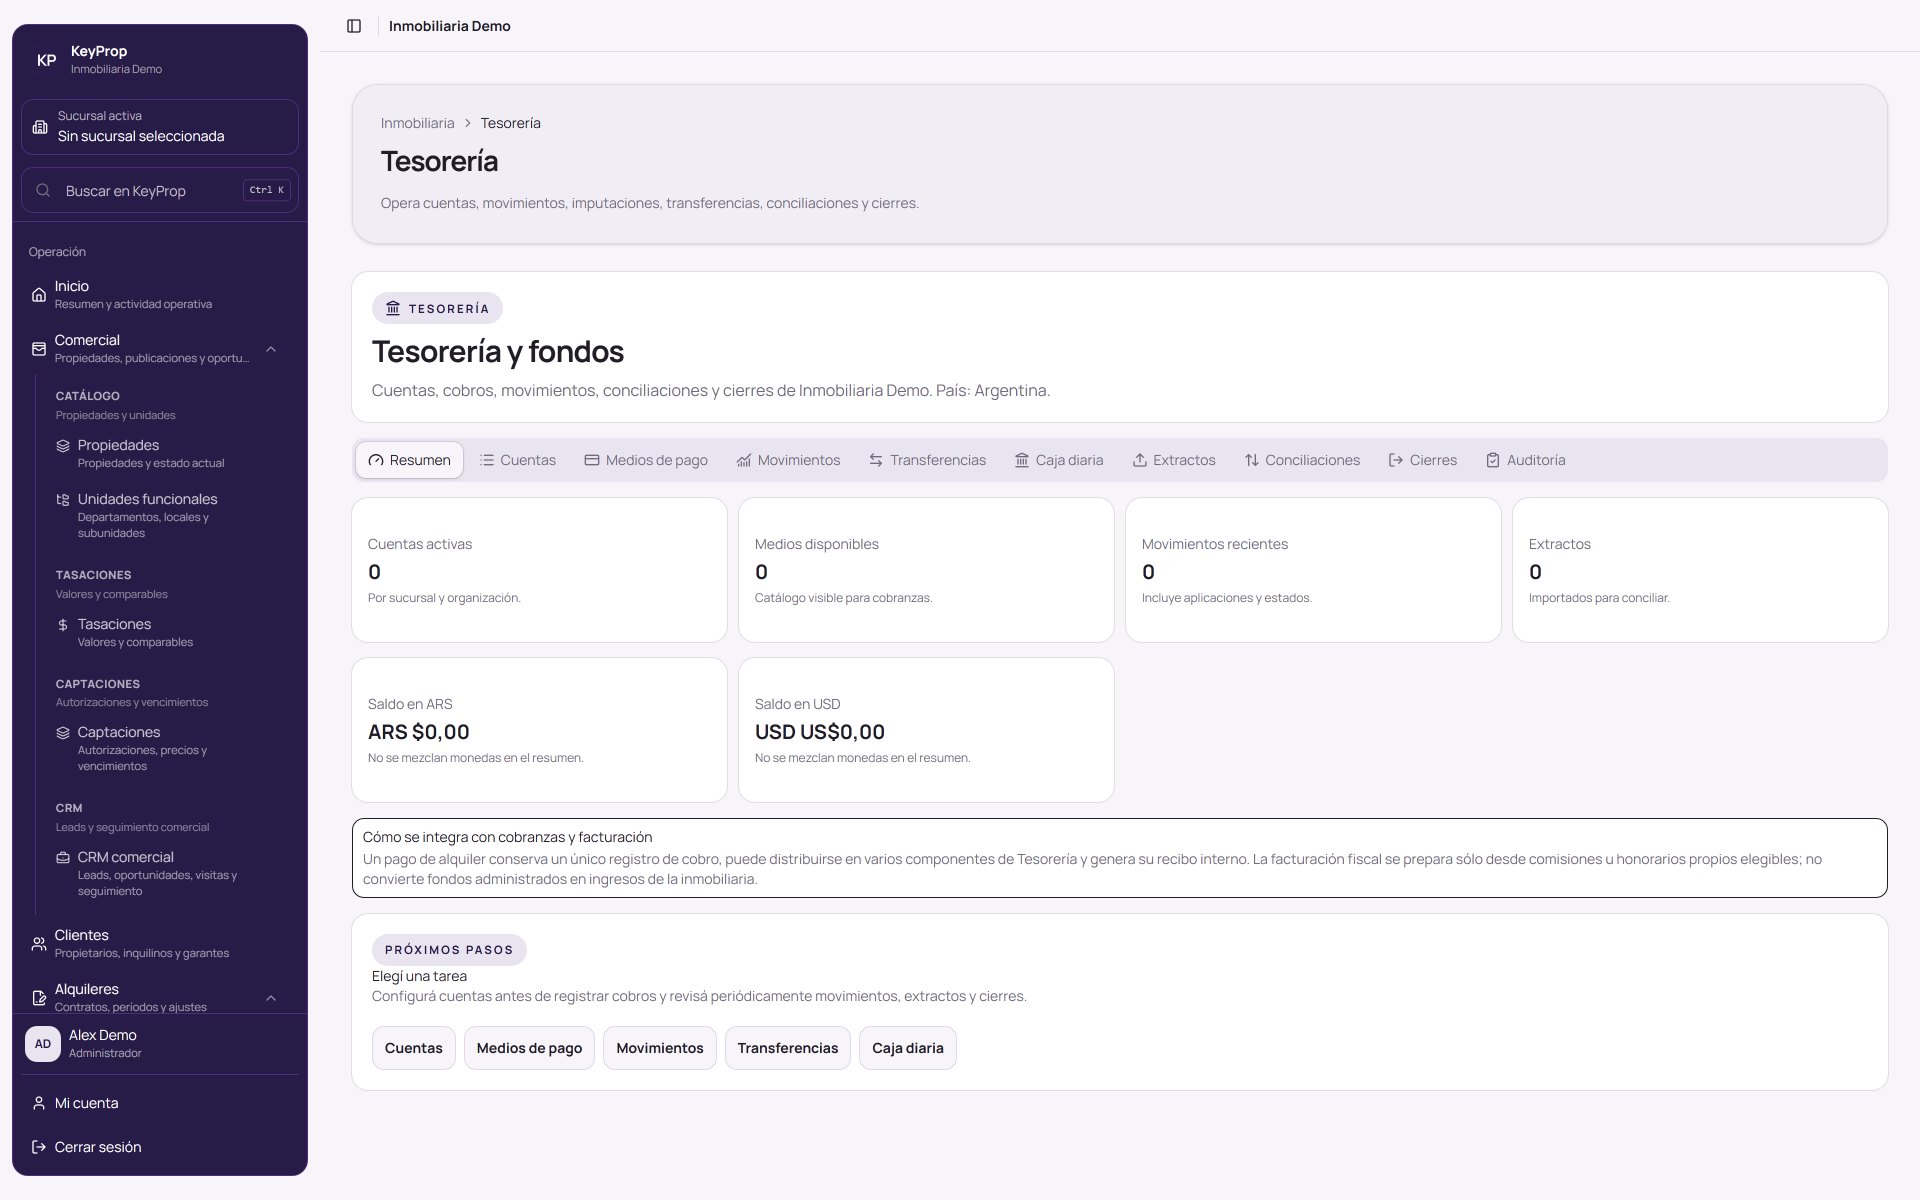Open the Medios de pago tab
Screen dimensions: 1920x1200
(646, 460)
